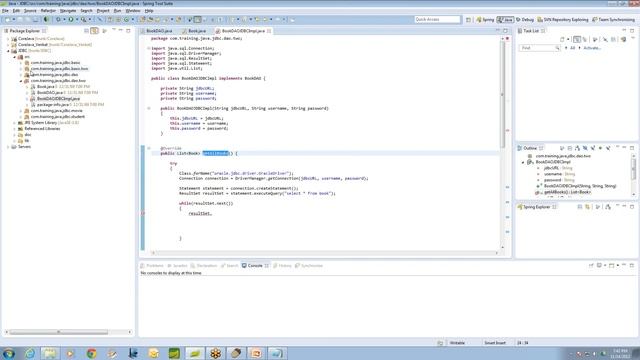640x360 pixels.
Task: Open the Team Synchronizing perspective
Action: point(613,20)
